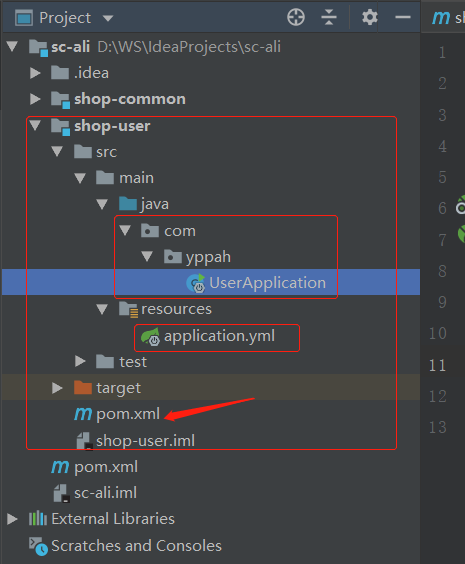Screen dimensions: 465x564
Task: Select application.yml file name
Action: coord(219,336)
